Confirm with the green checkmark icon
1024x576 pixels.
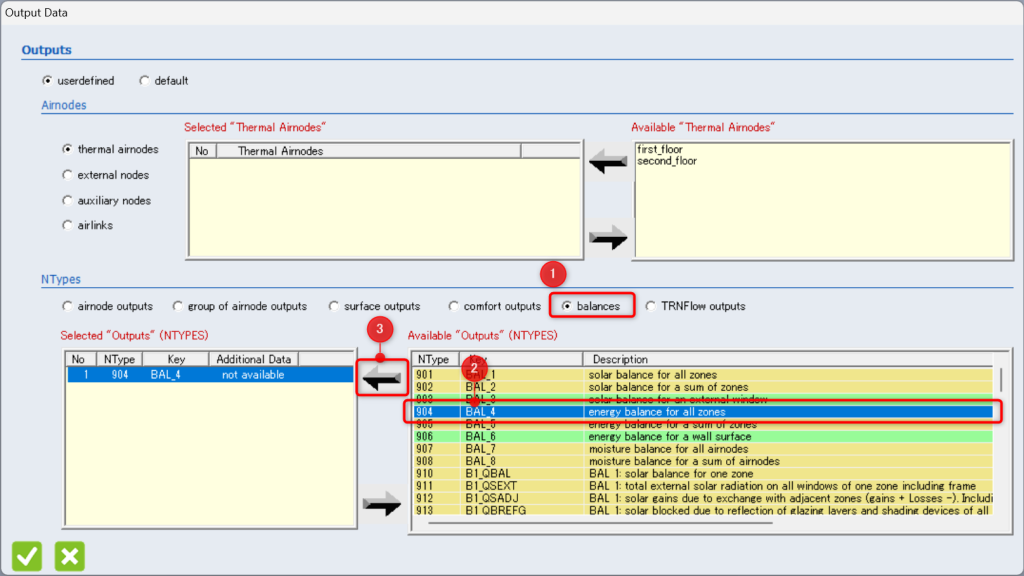pyautogui.click(x=27, y=556)
